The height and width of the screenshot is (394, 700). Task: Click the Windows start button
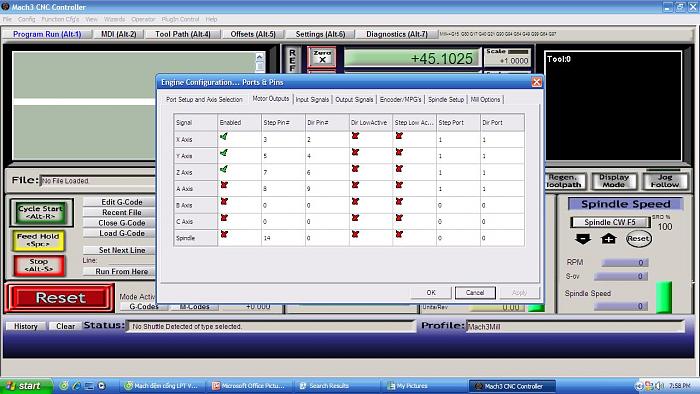point(26,386)
